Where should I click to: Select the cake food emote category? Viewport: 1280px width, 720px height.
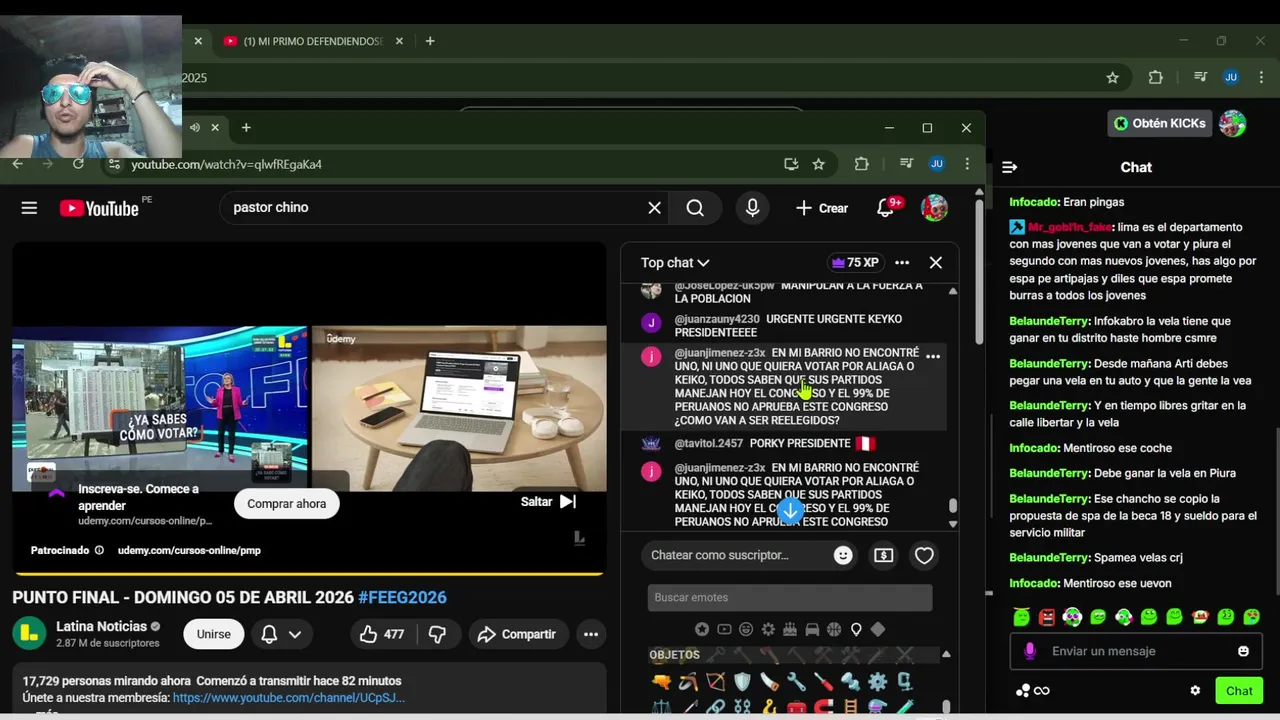pyautogui.click(x=790, y=629)
